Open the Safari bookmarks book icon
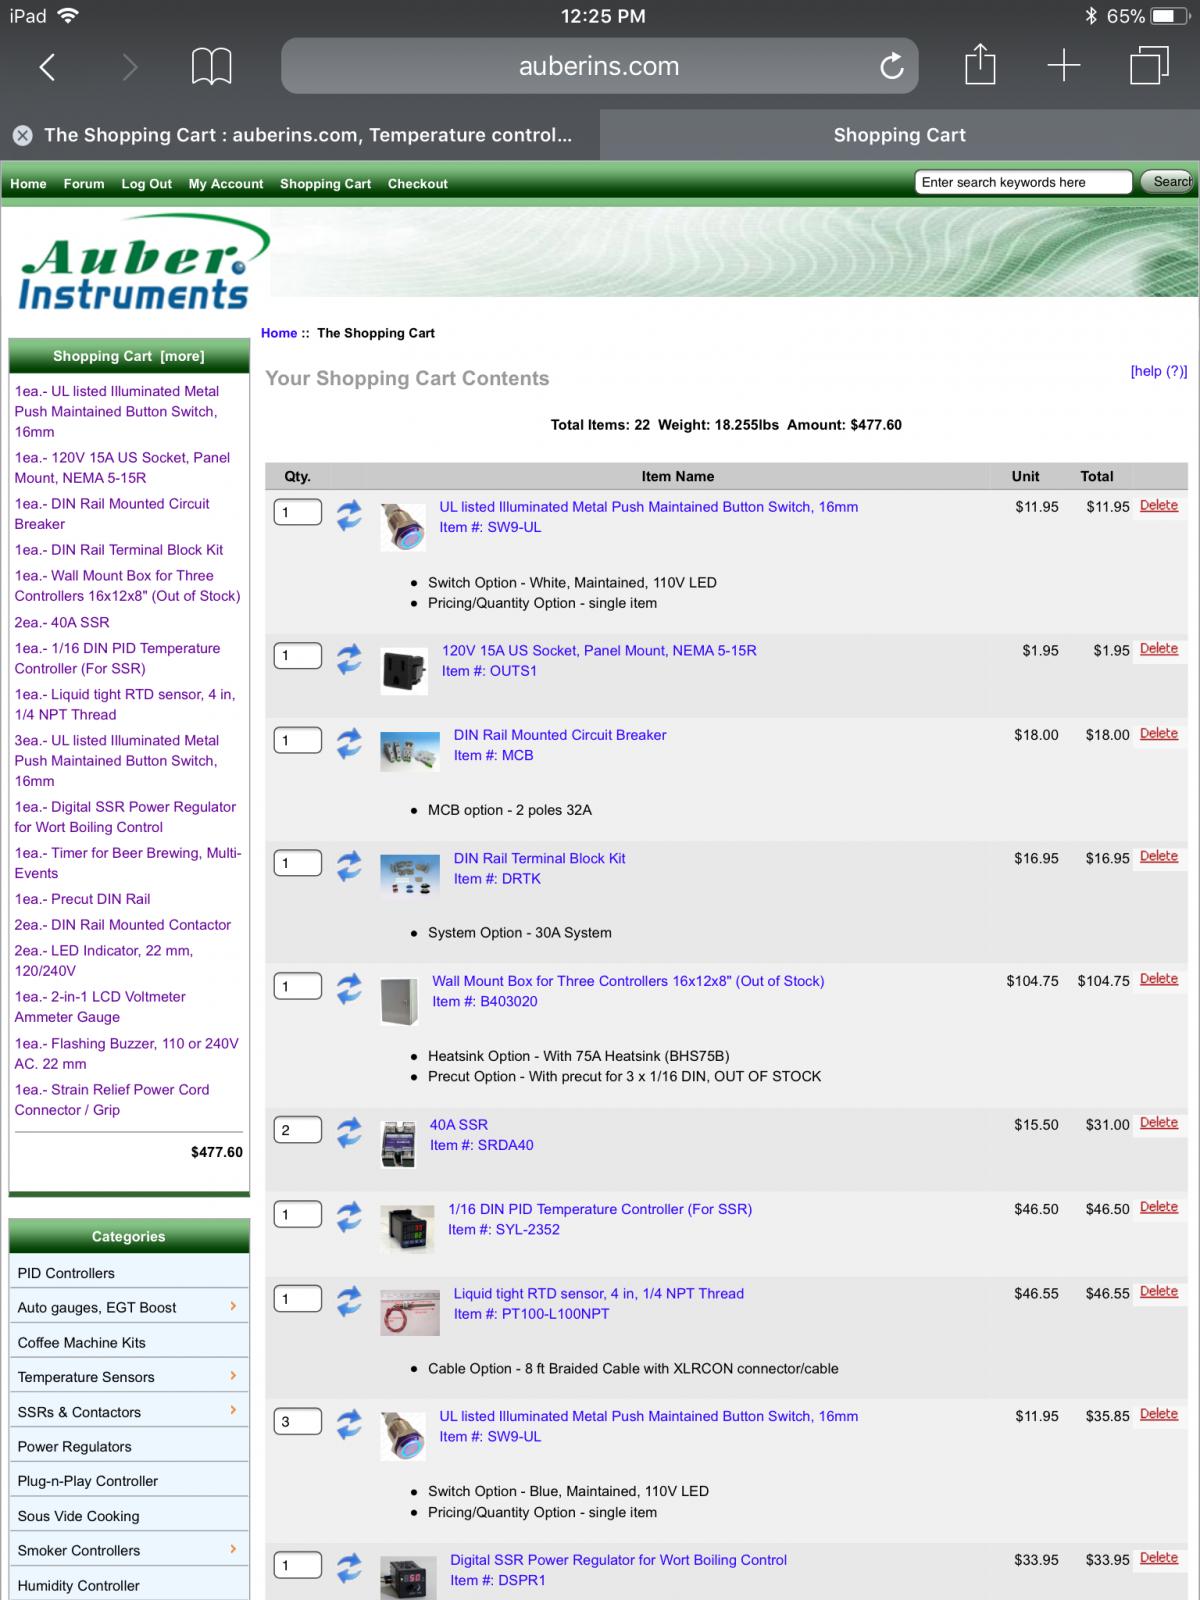The width and height of the screenshot is (1200, 1600). pos(211,67)
